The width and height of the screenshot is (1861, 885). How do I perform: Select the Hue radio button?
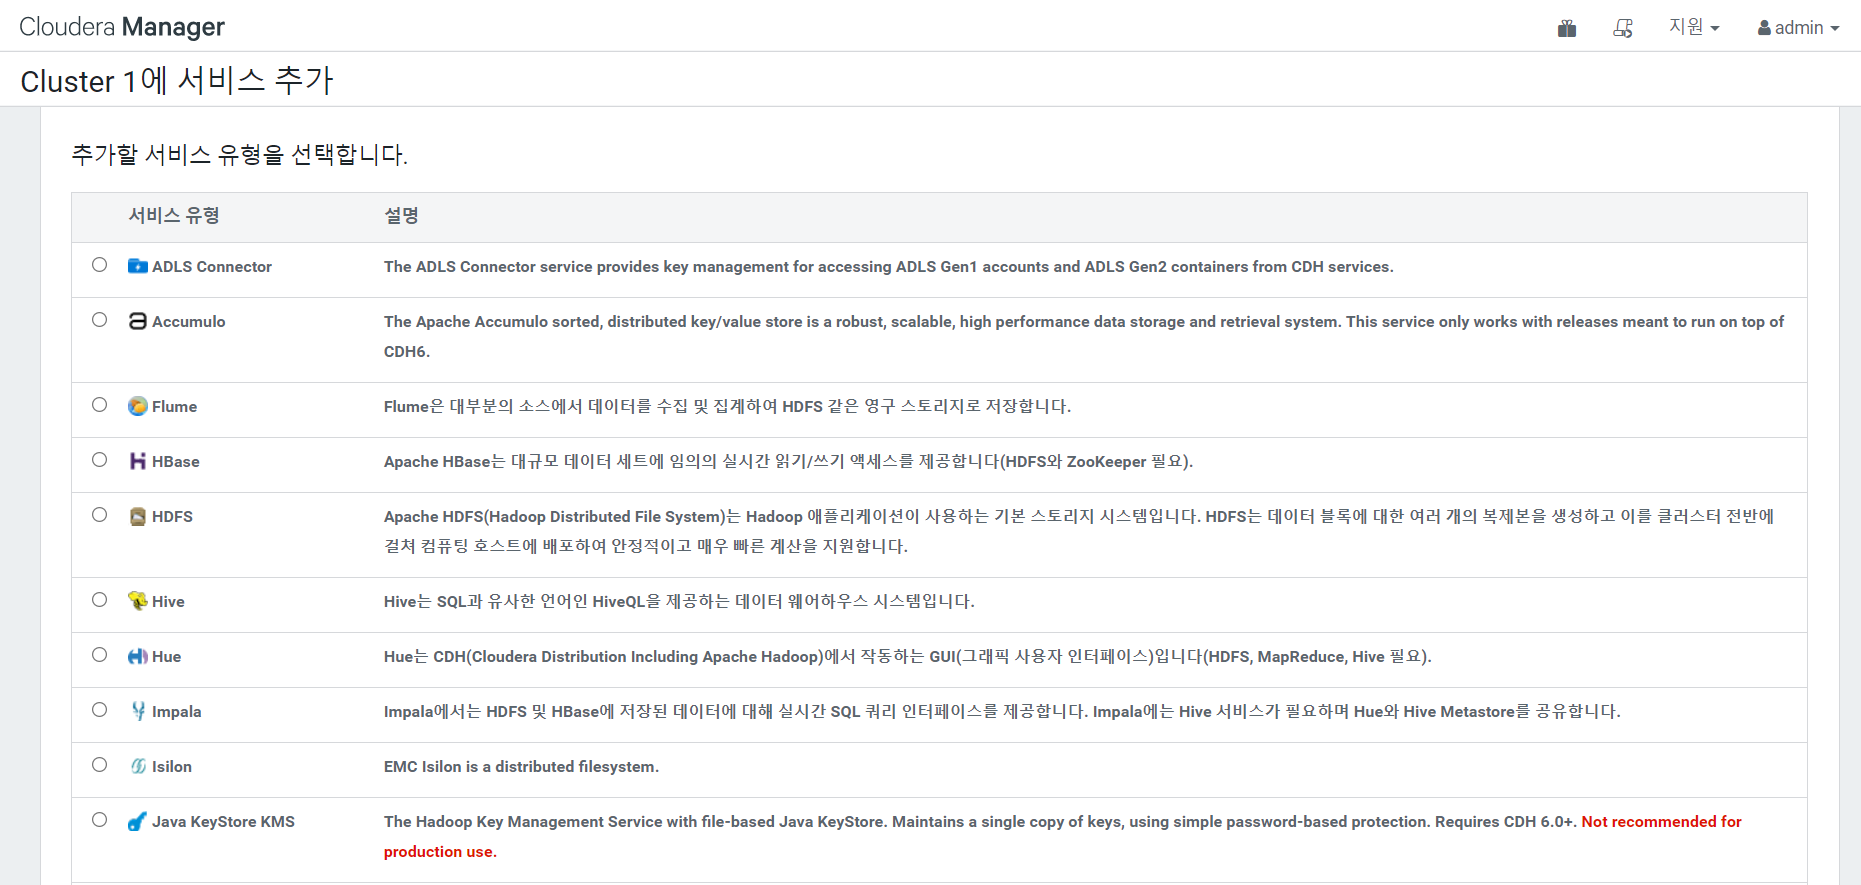[100, 655]
